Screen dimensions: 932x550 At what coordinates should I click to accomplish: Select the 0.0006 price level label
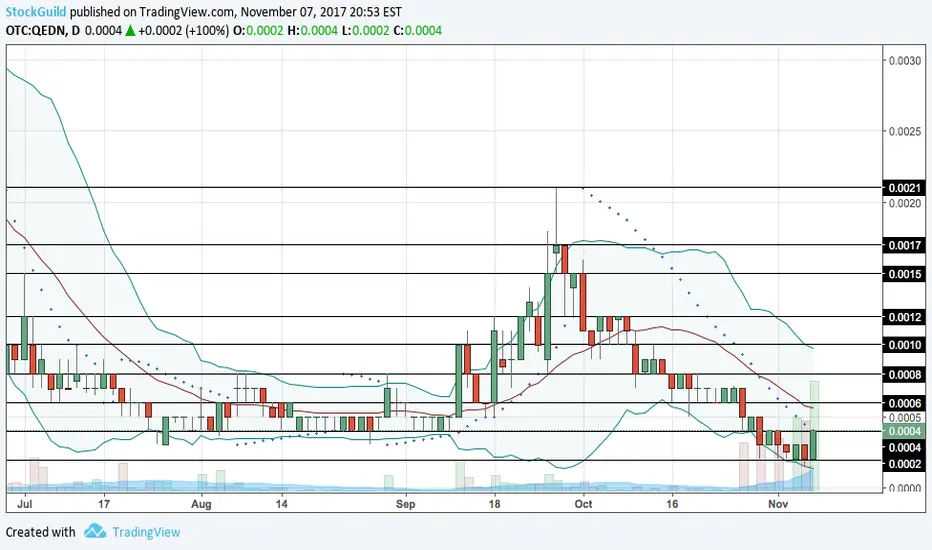point(905,403)
